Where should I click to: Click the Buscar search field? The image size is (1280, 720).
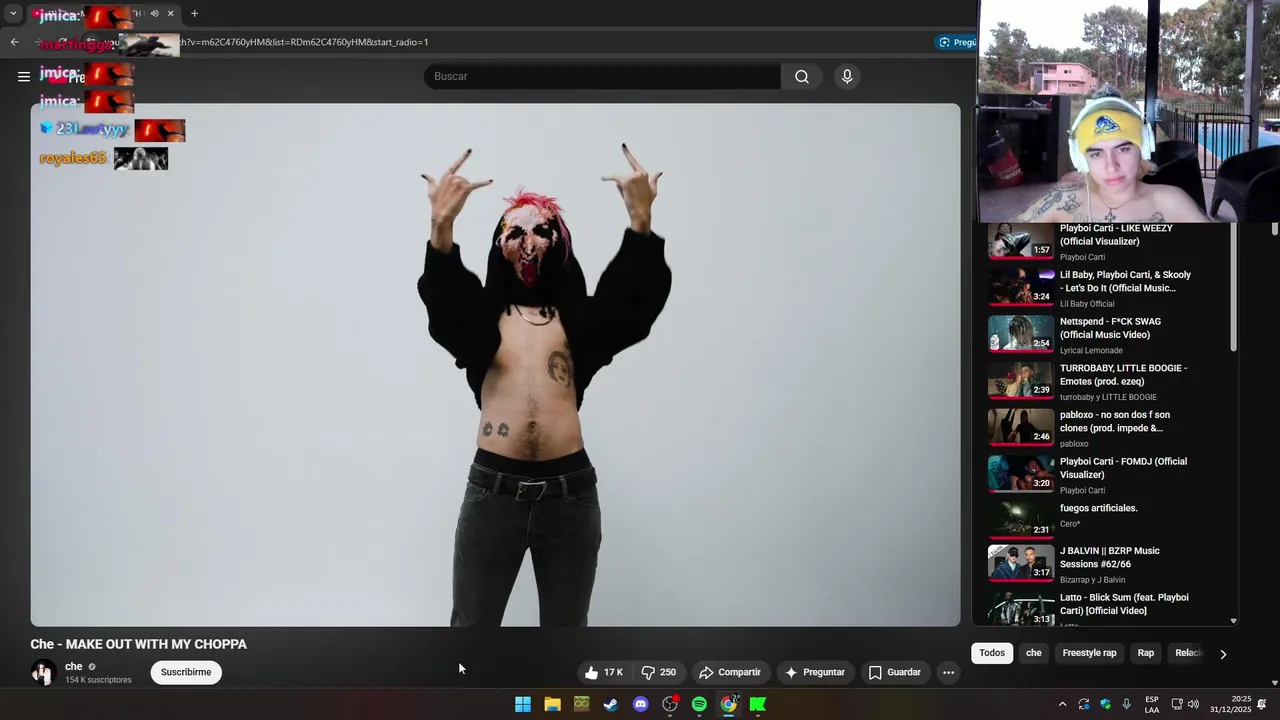[x=602, y=77]
